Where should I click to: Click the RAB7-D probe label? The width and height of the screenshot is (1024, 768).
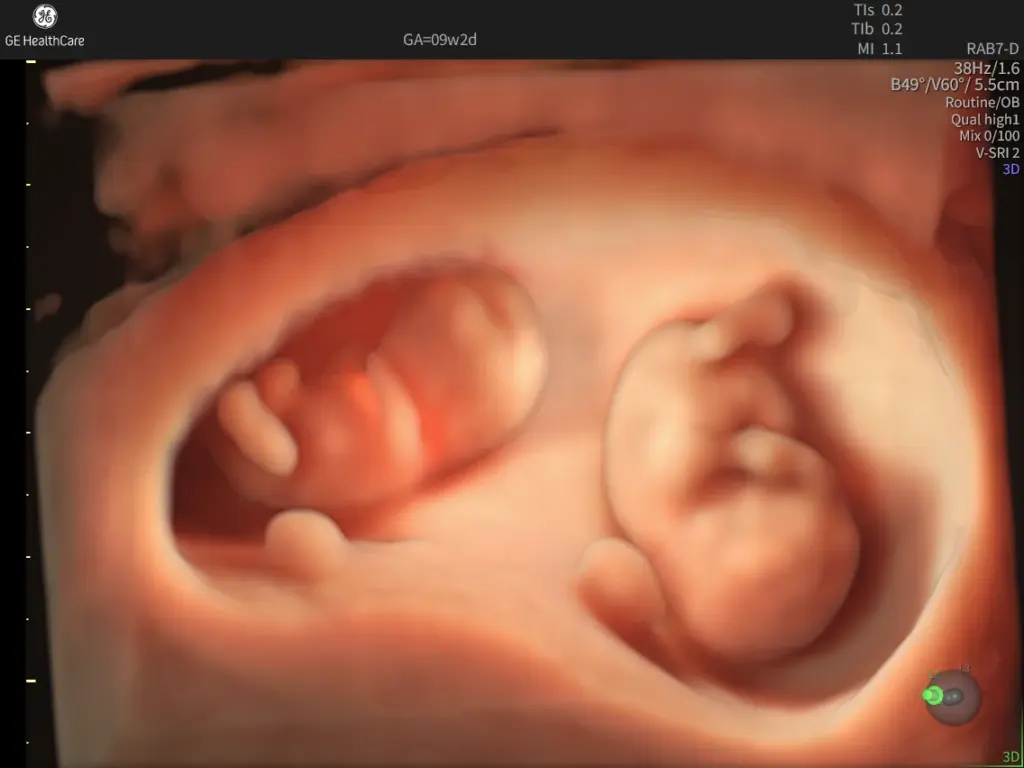(x=993, y=49)
